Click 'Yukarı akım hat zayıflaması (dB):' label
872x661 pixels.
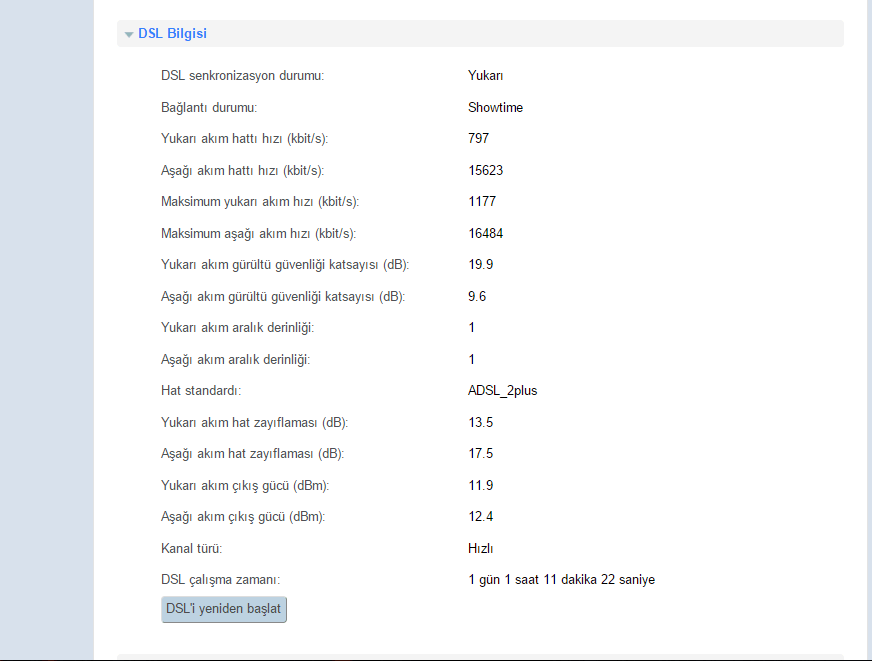pyautogui.click(x=255, y=423)
